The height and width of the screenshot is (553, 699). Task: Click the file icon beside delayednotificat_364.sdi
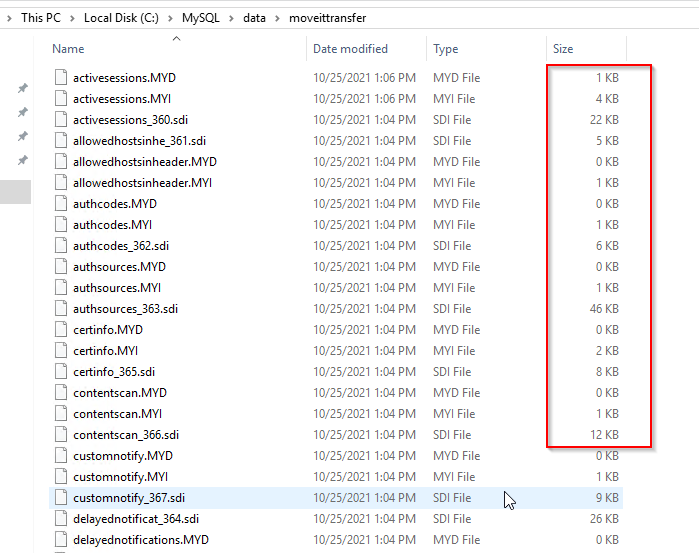click(x=61, y=518)
